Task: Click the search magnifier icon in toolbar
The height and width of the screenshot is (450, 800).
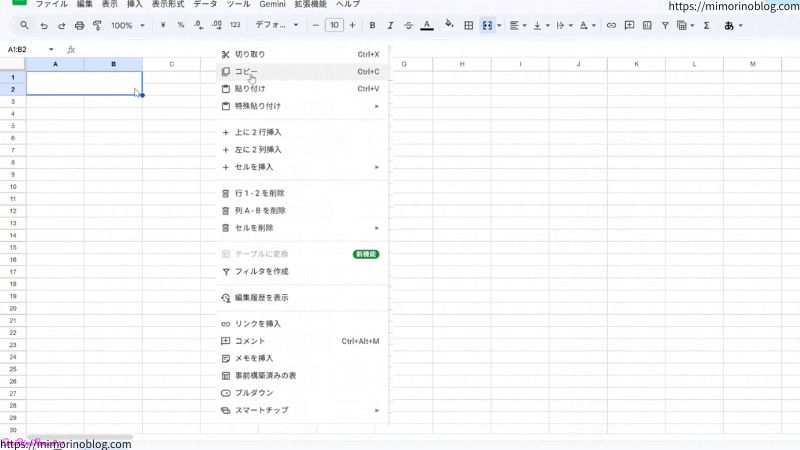Action: point(24,25)
